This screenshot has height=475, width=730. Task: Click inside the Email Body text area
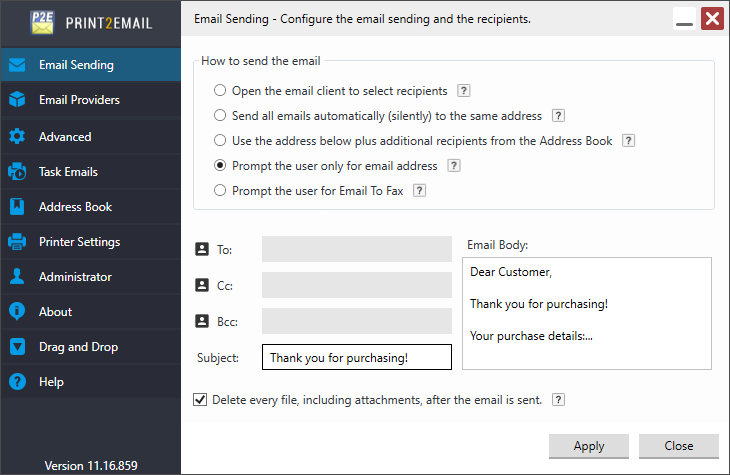click(x=588, y=313)
